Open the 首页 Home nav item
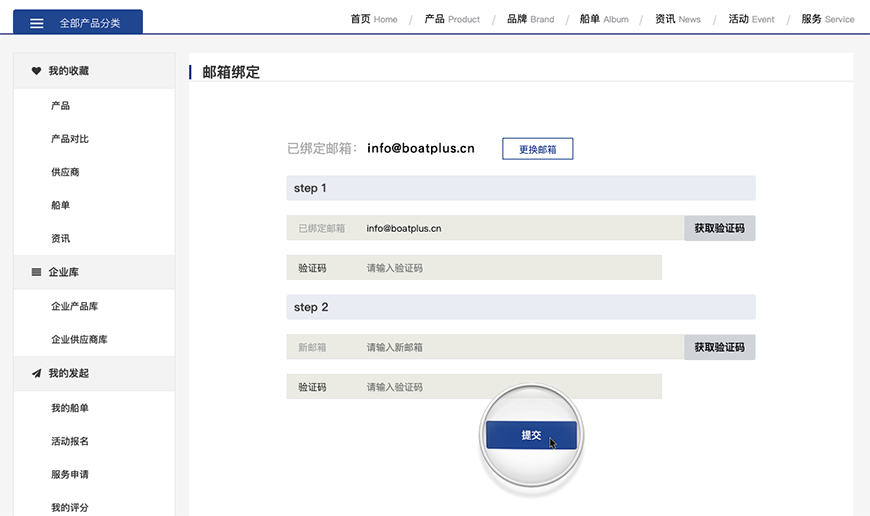 pos(373,19)
